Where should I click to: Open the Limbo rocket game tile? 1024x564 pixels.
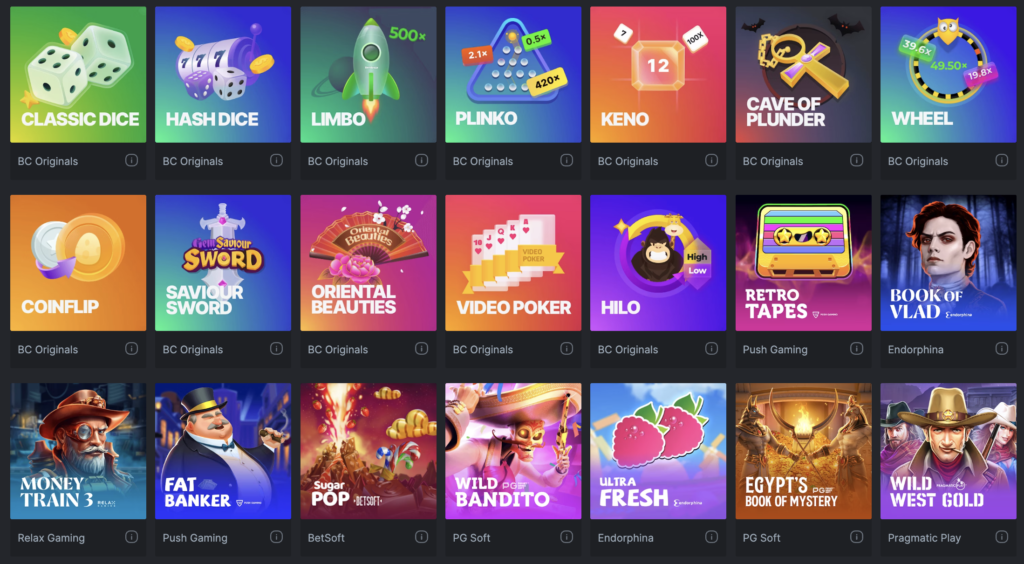point(368,74)
